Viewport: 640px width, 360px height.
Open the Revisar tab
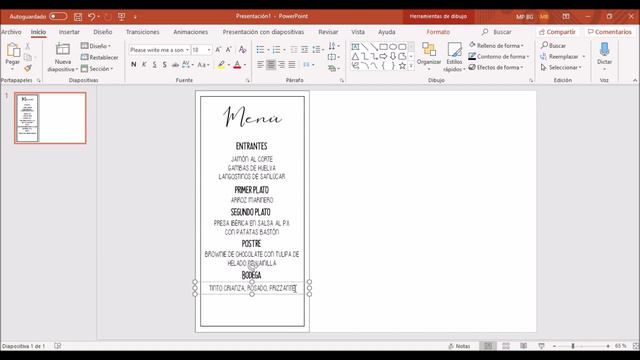(x=328, y=32)
